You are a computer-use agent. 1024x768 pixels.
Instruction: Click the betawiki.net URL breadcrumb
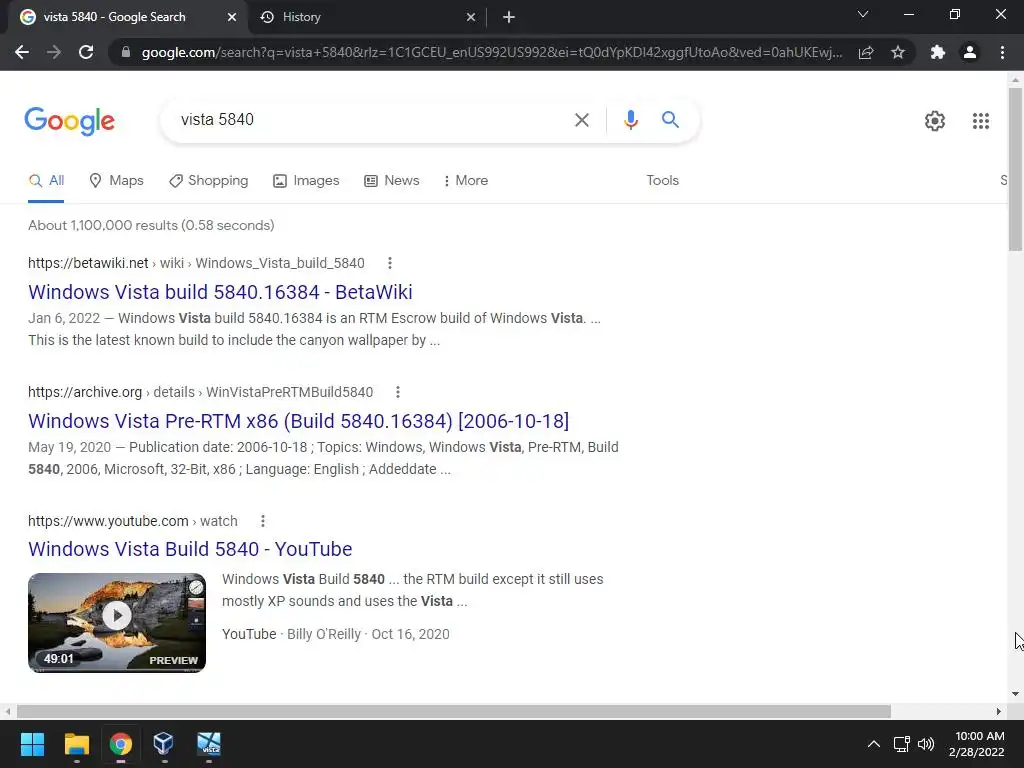pos(196,263)
